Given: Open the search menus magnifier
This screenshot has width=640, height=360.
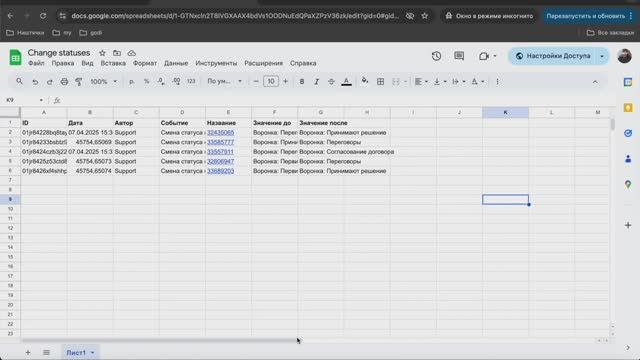Looking at the screenshot, I should 19,81.
